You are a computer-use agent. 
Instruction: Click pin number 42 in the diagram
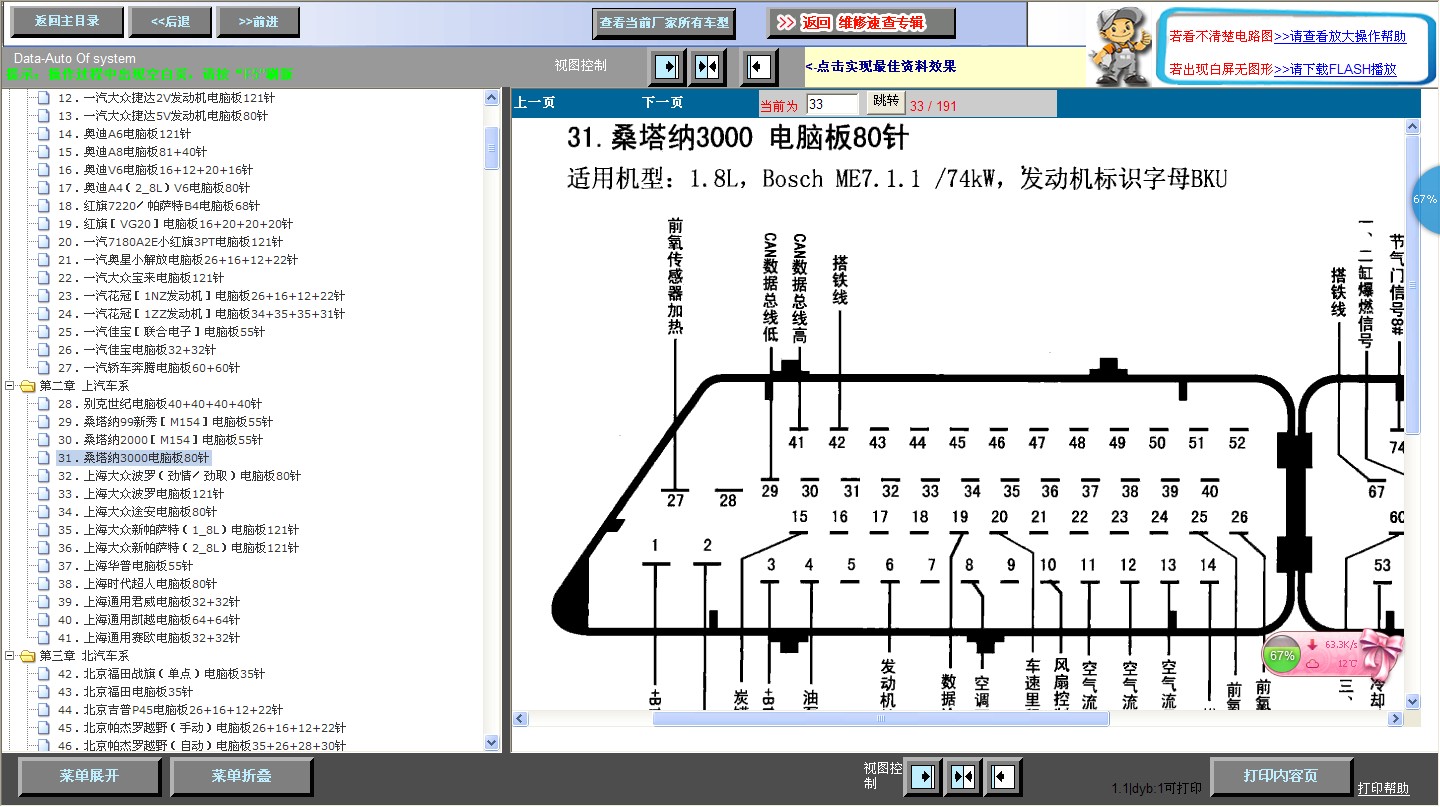pyautogui.click(x=838, y=442)
